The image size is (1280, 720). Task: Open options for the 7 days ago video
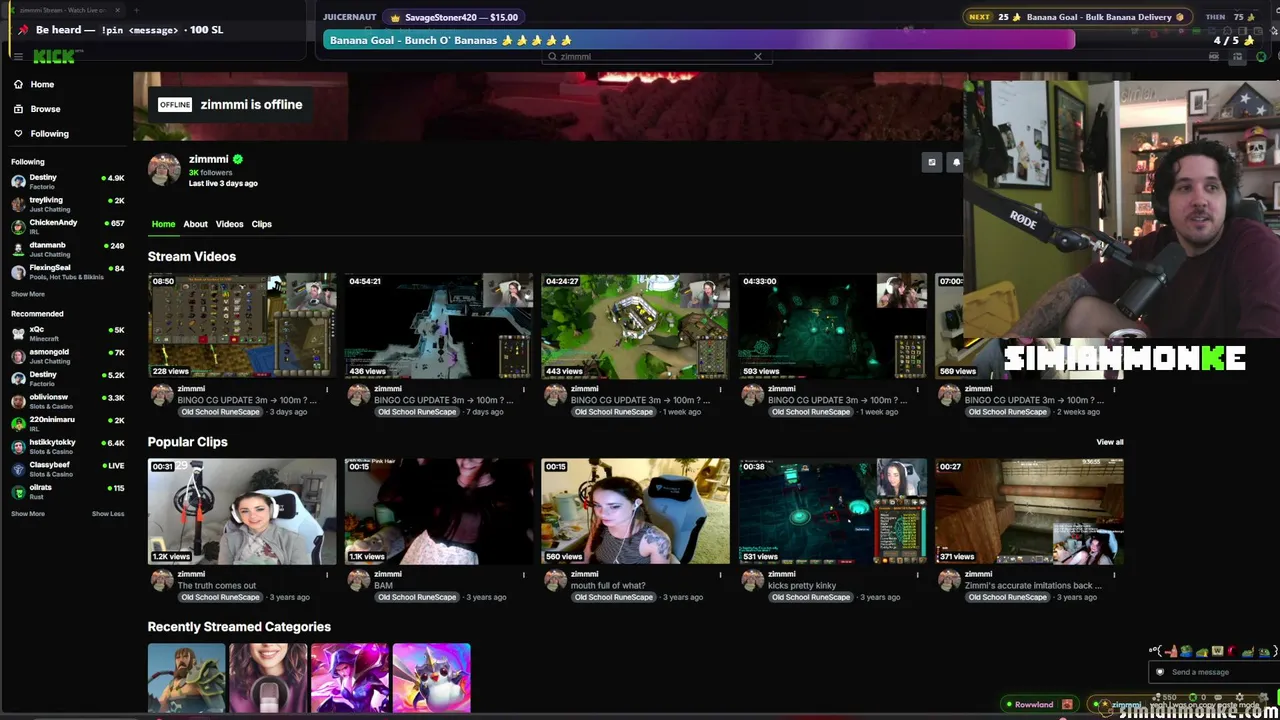point(524,389)
